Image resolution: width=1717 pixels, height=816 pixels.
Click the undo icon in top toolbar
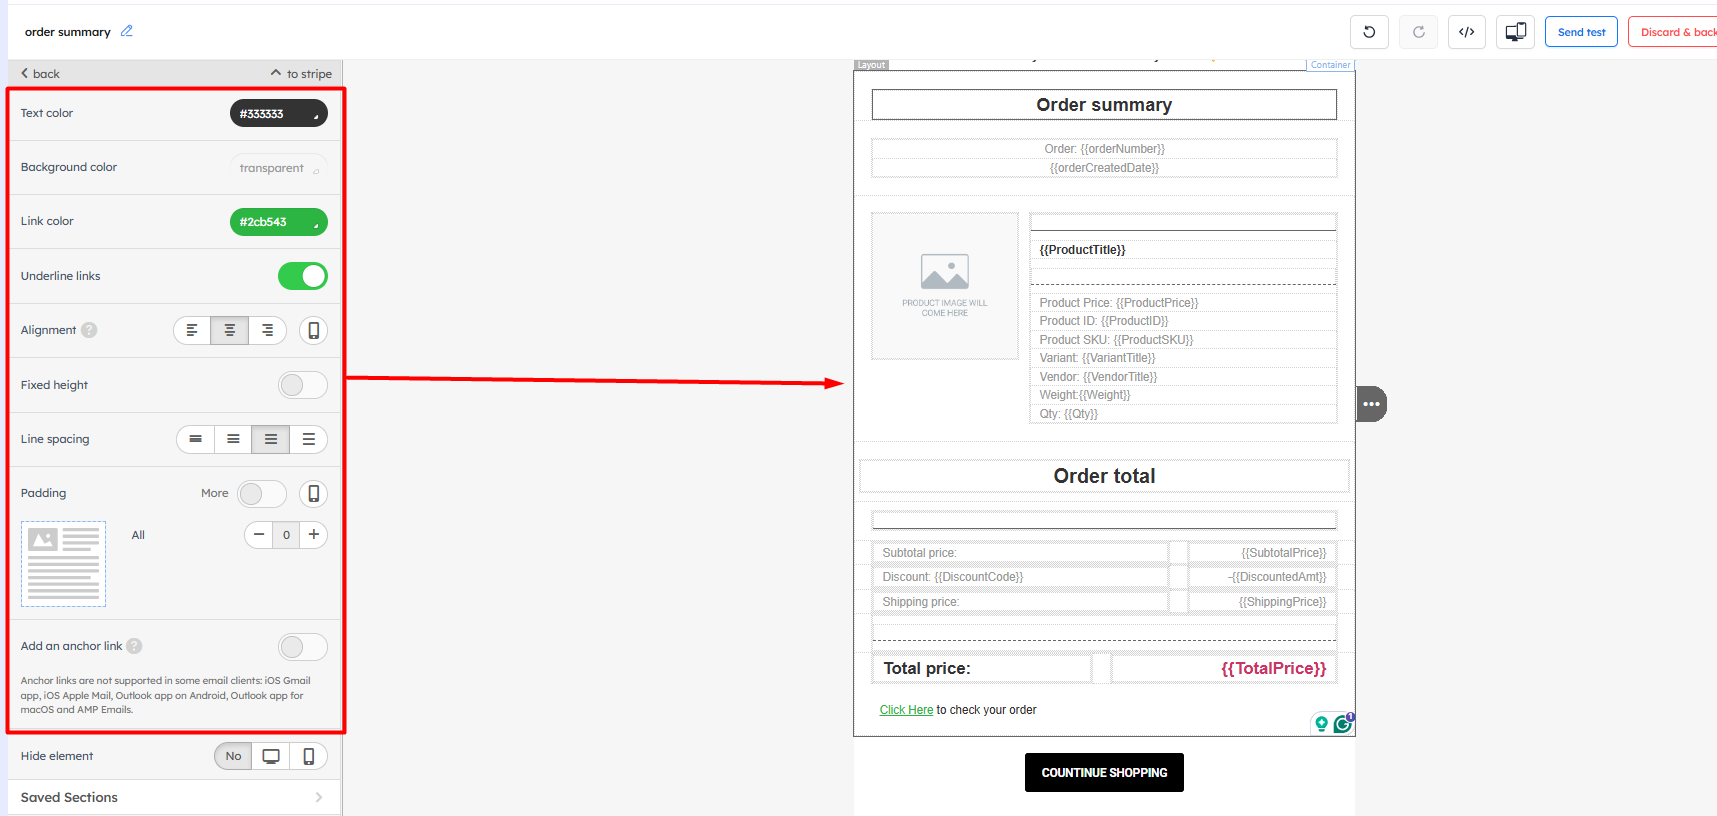click(1369, 32)
